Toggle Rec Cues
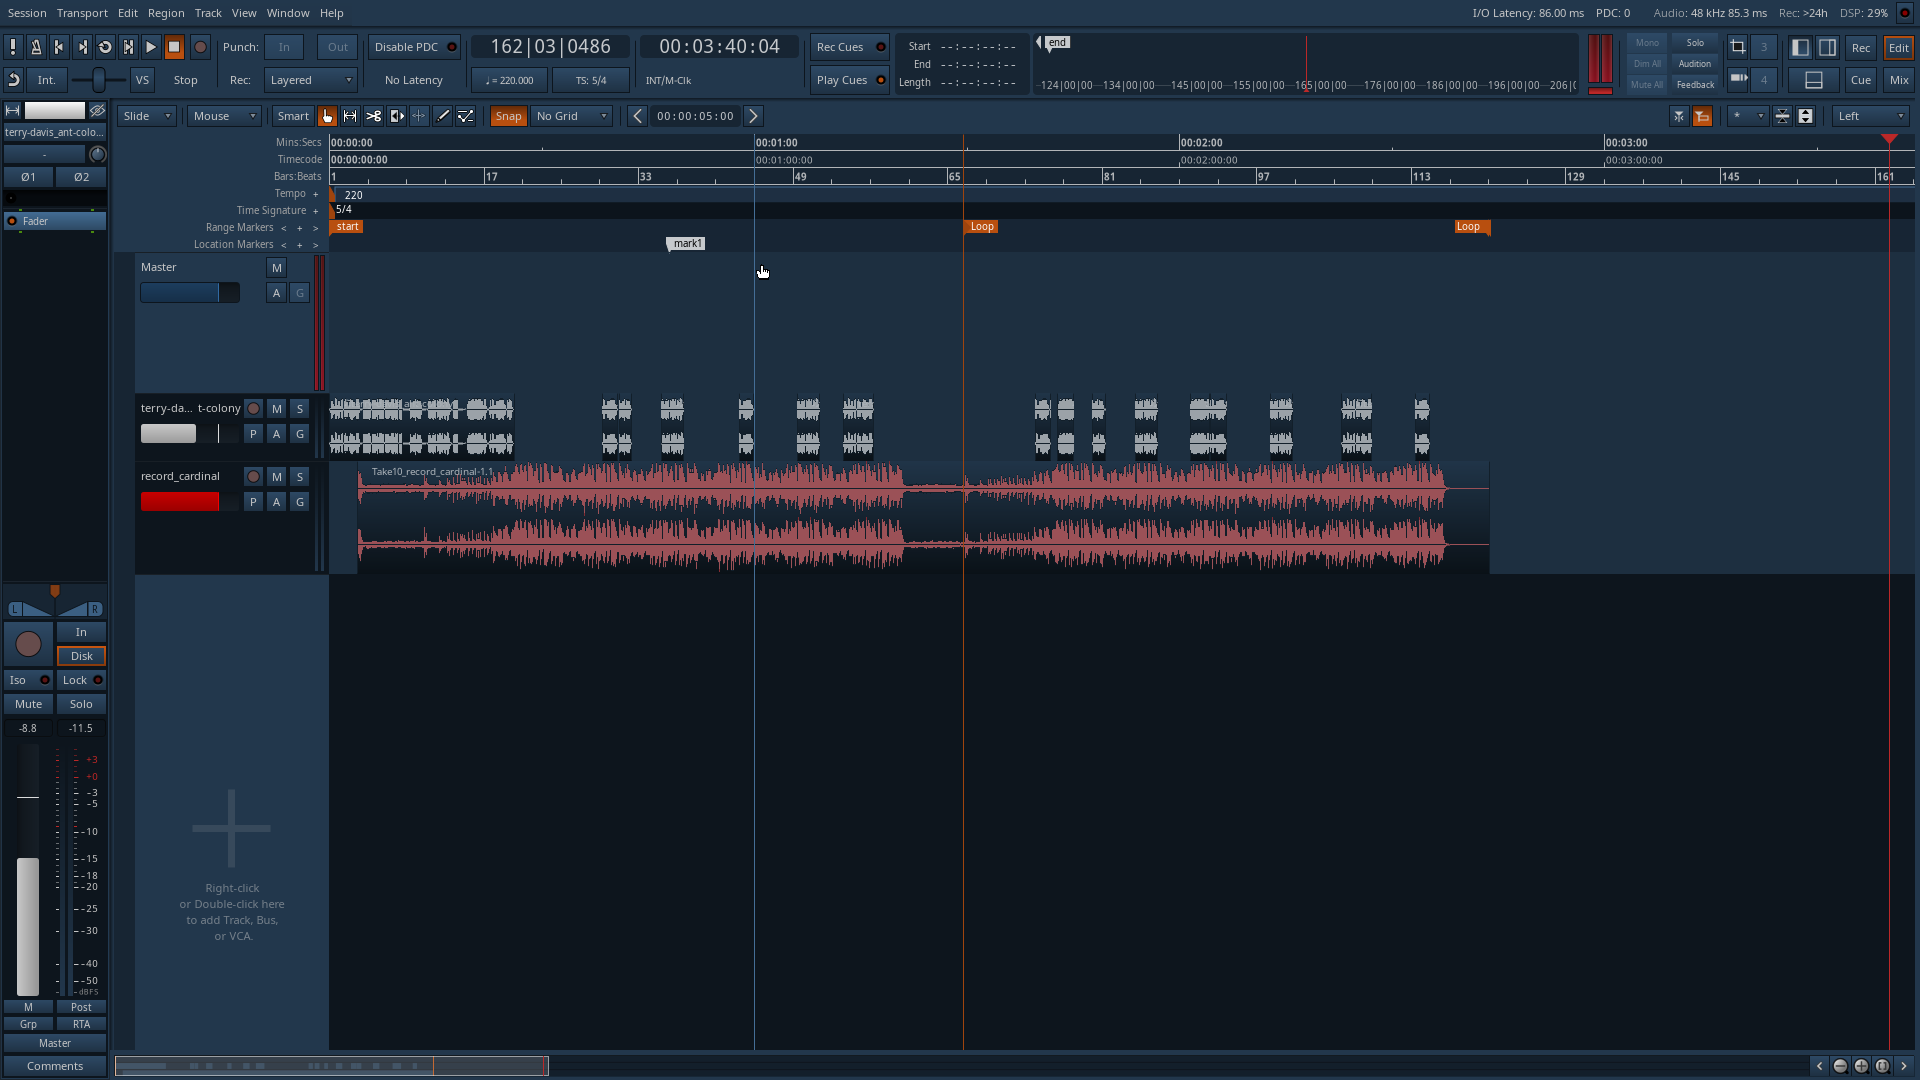Viewport: 1920px width, 1080px height. coord(850,47)
